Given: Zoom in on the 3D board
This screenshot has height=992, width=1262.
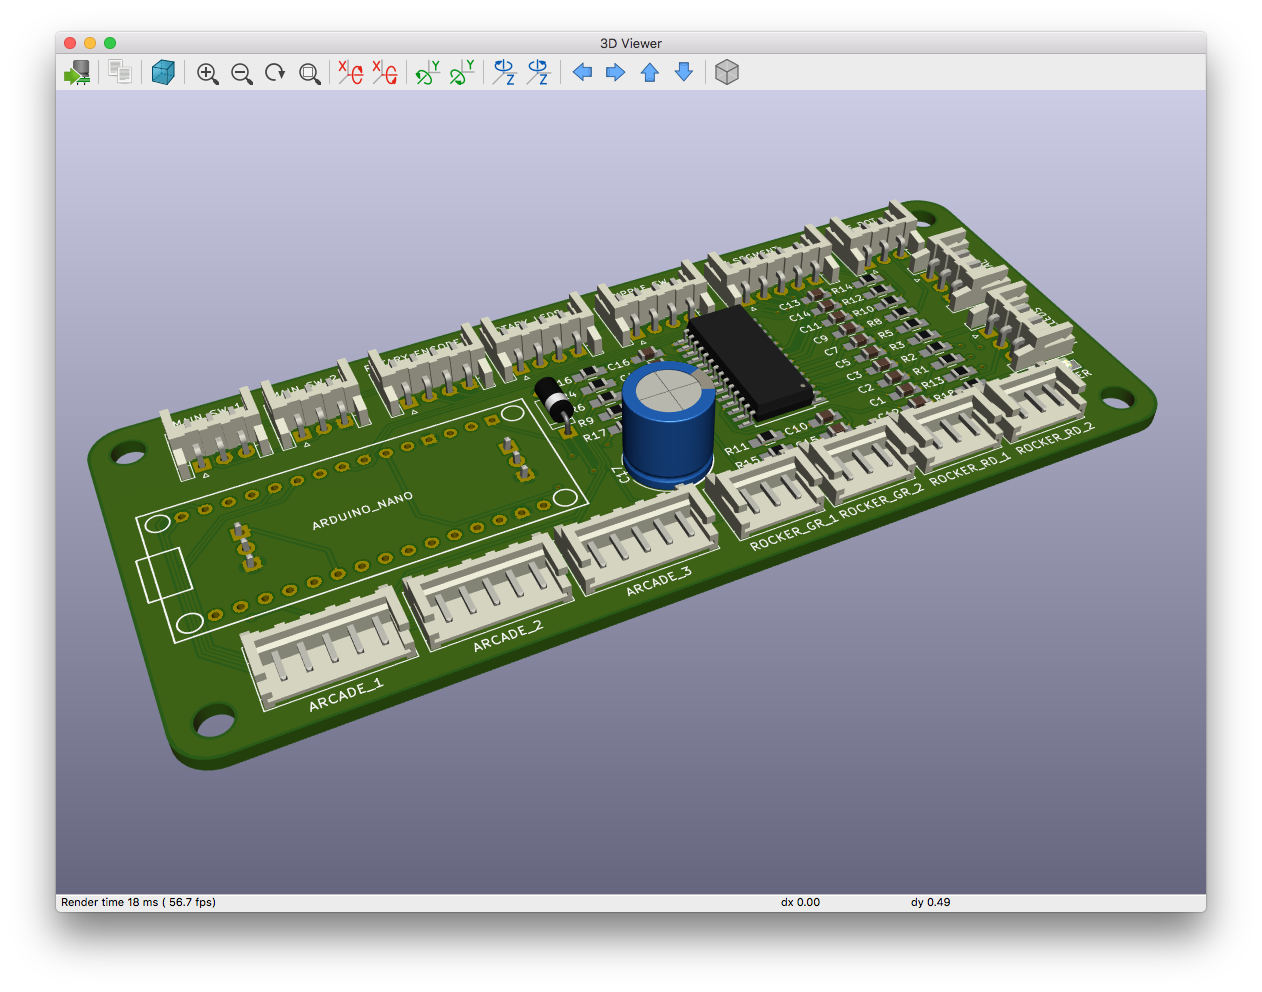Looking at the screenshot, I should pos(207,73).
